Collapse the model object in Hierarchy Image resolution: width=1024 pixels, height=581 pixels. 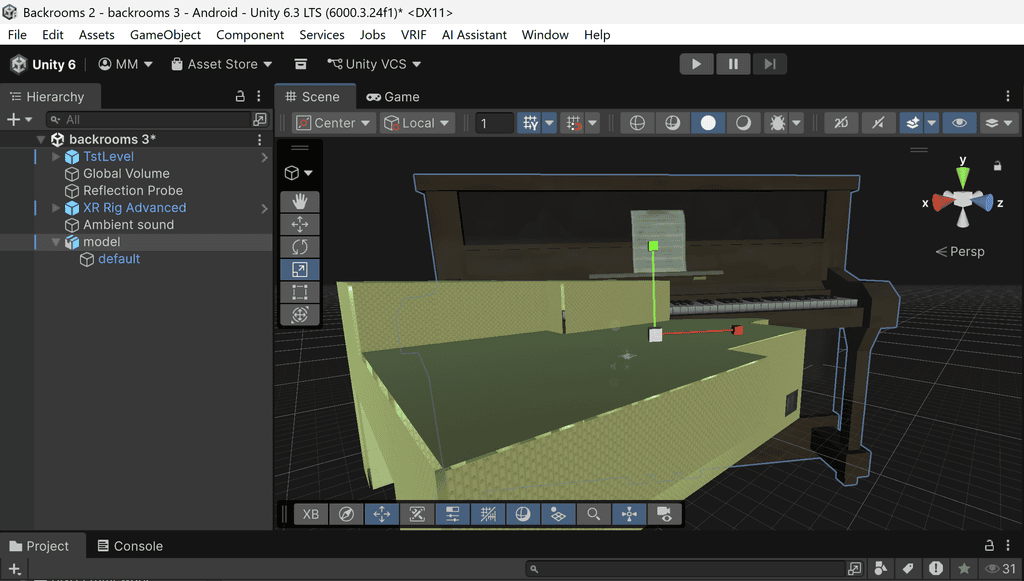click(x=56, y=242)
